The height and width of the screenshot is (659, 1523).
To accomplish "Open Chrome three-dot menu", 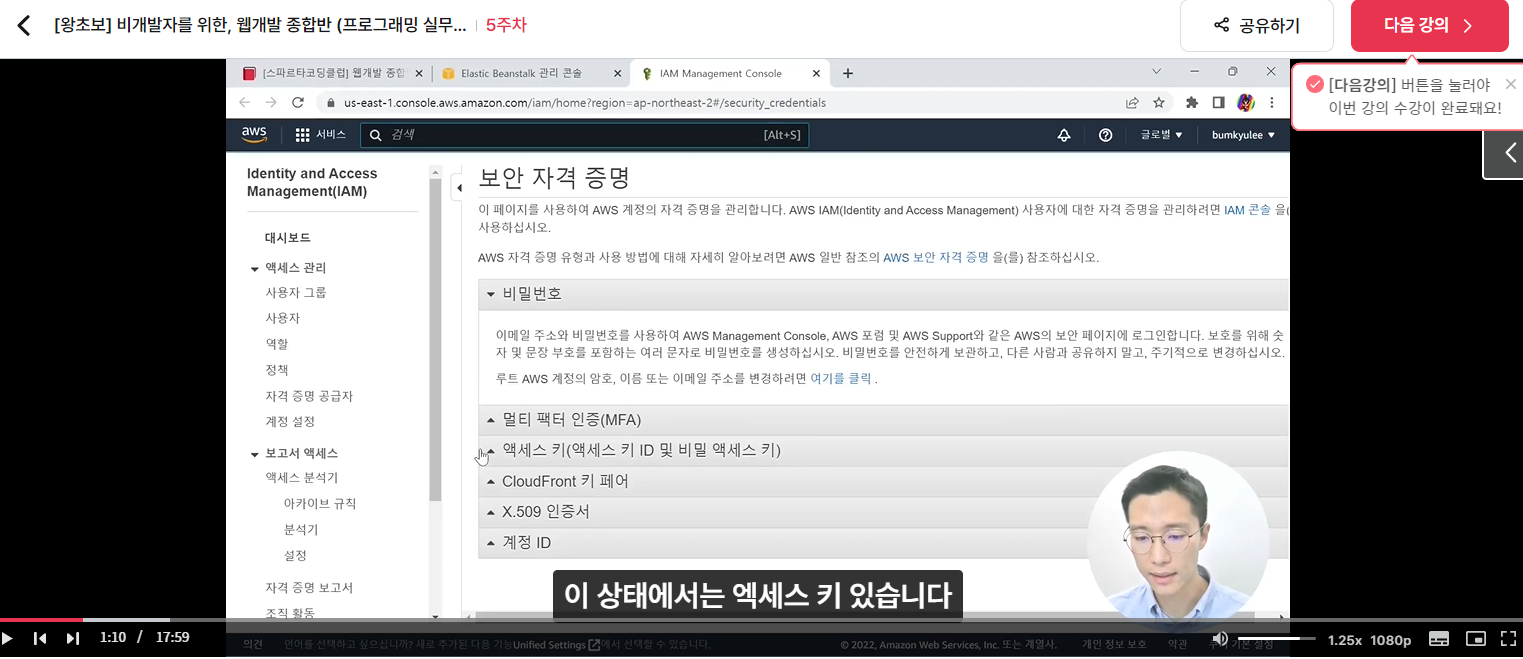I will click(x=1272, y=102).
